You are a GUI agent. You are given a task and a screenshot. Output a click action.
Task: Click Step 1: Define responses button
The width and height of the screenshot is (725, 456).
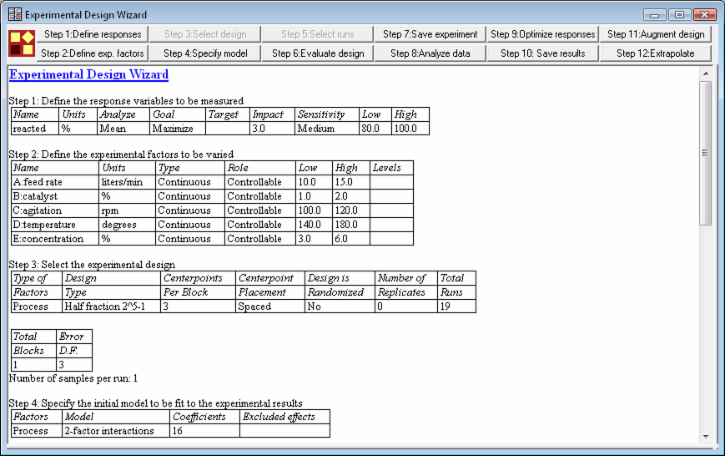click(x=92, y=34)
